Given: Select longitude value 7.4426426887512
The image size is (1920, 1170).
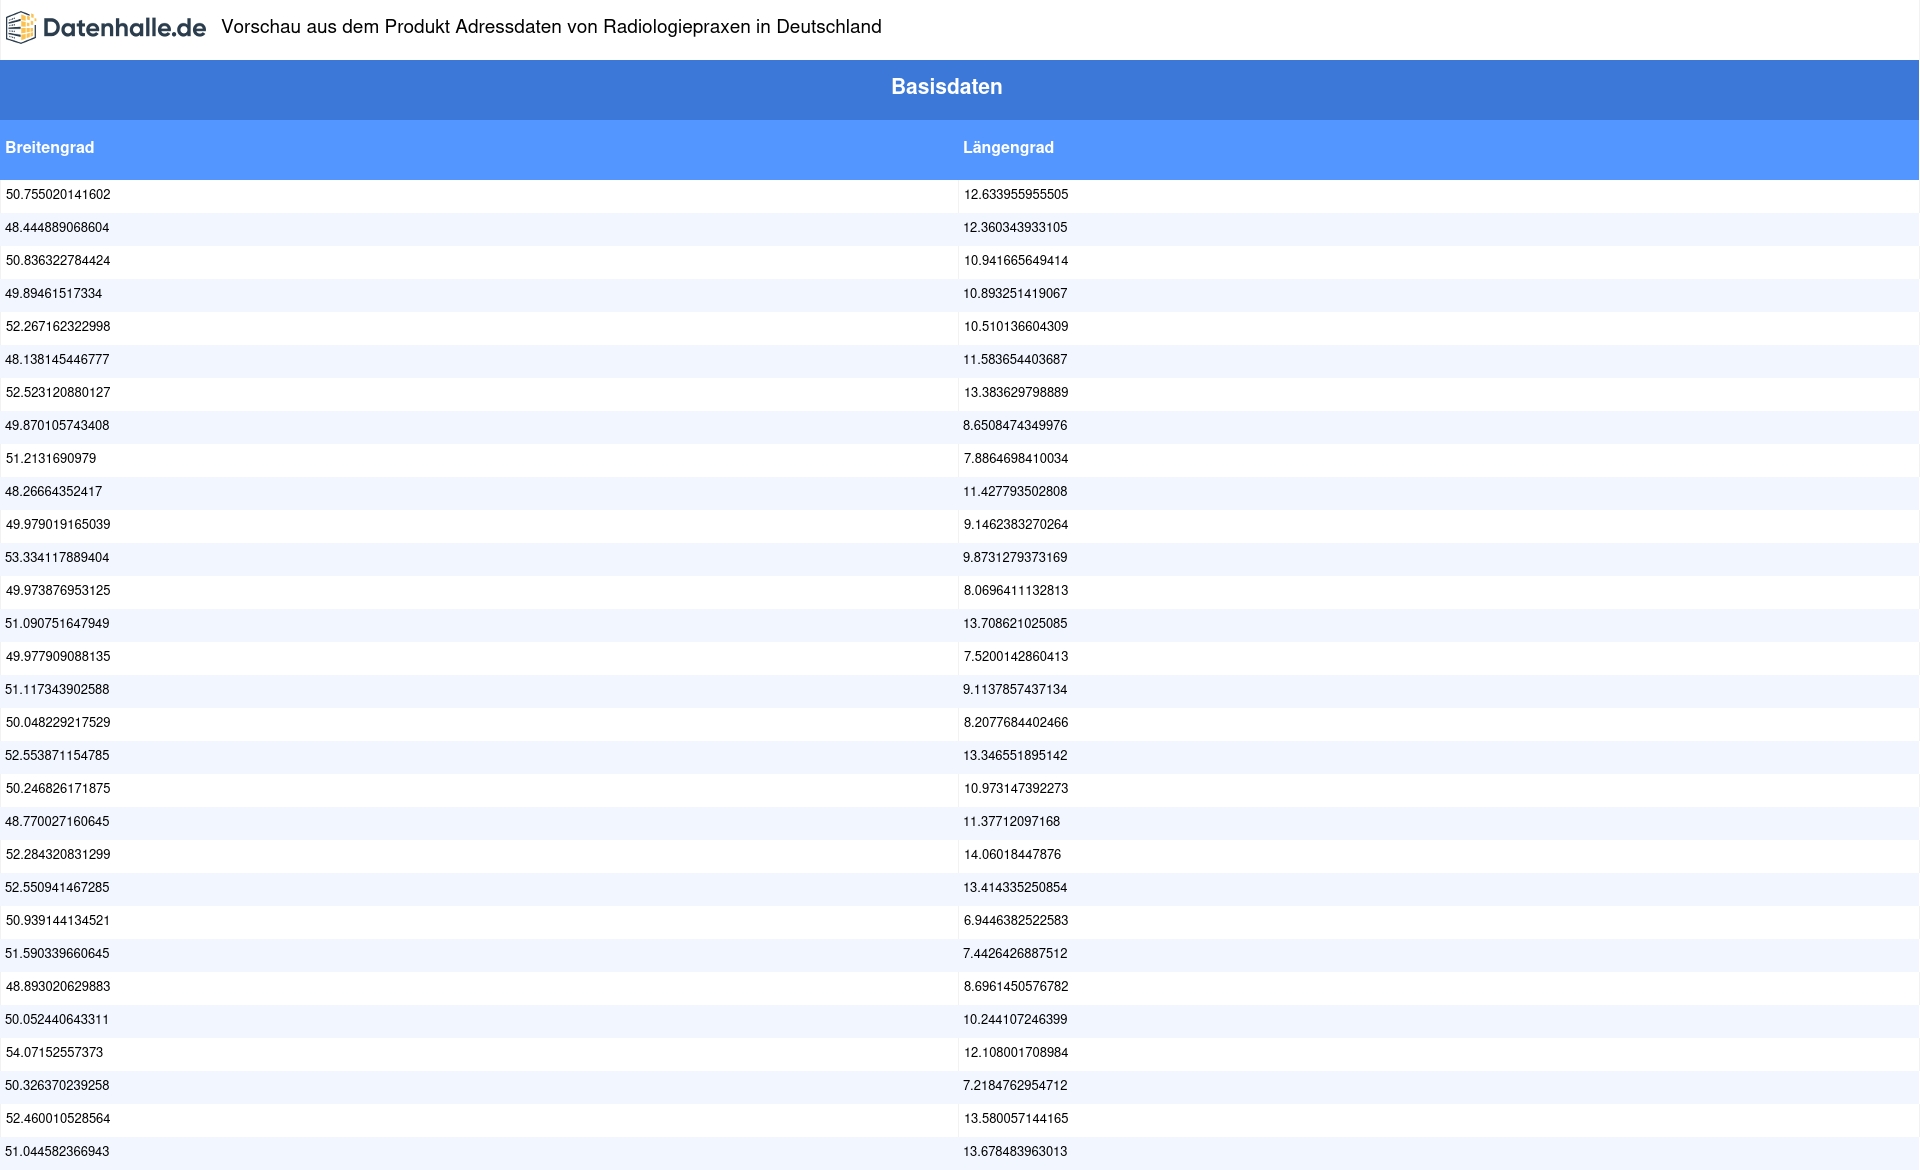Looking at the screenshot, I should [x=1015, y=954].
